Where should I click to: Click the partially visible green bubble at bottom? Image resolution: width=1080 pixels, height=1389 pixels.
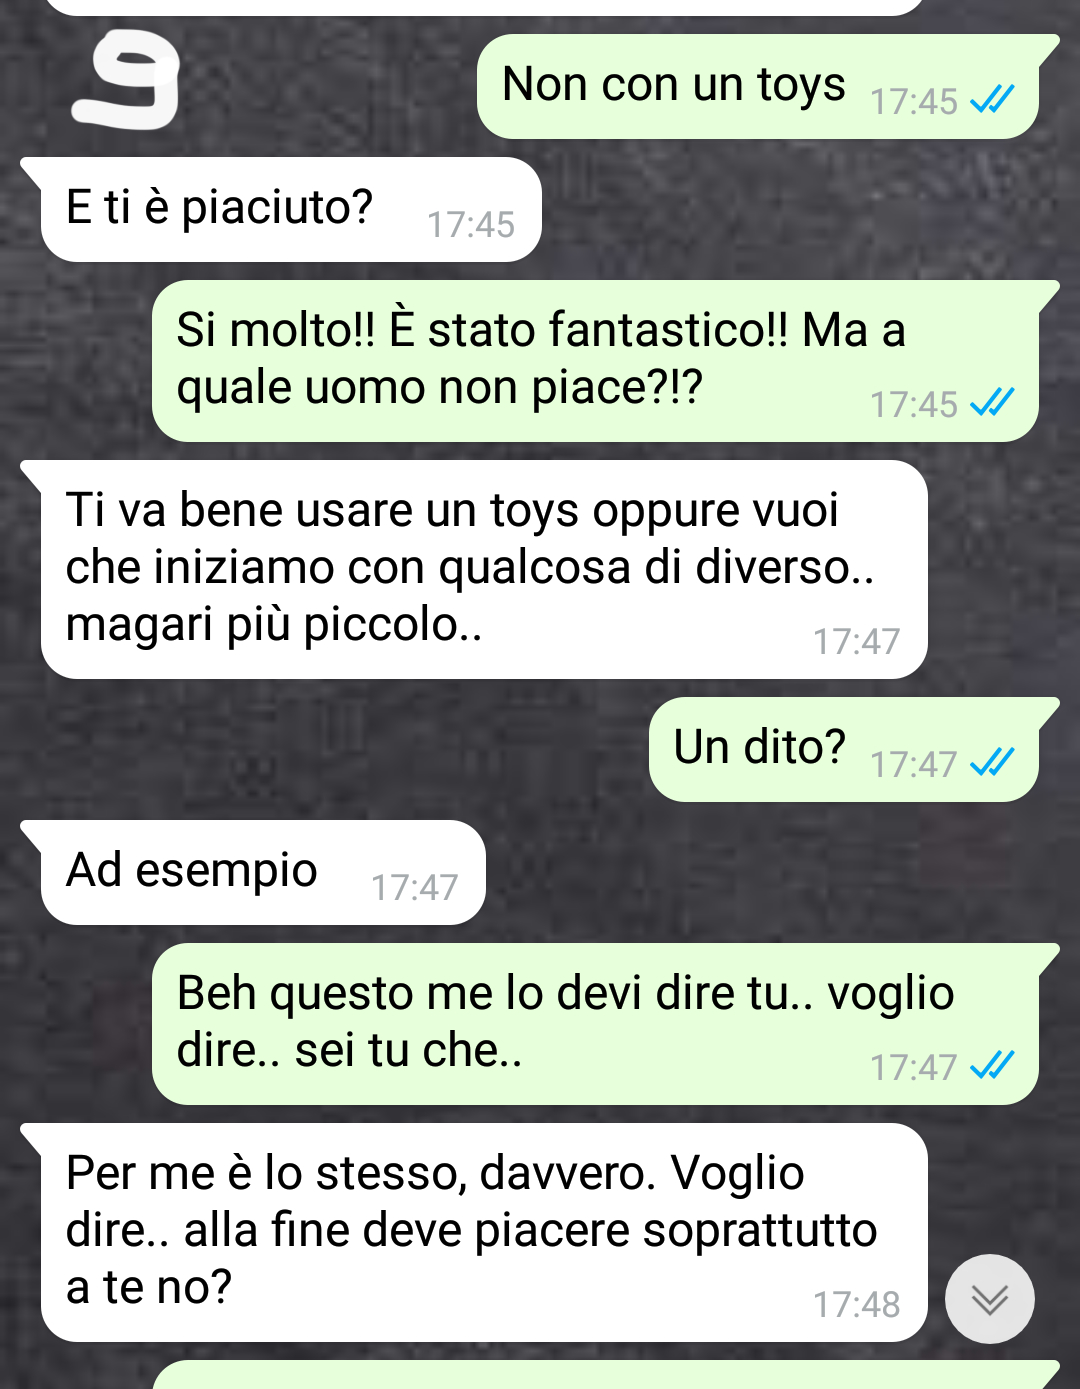606,1375
